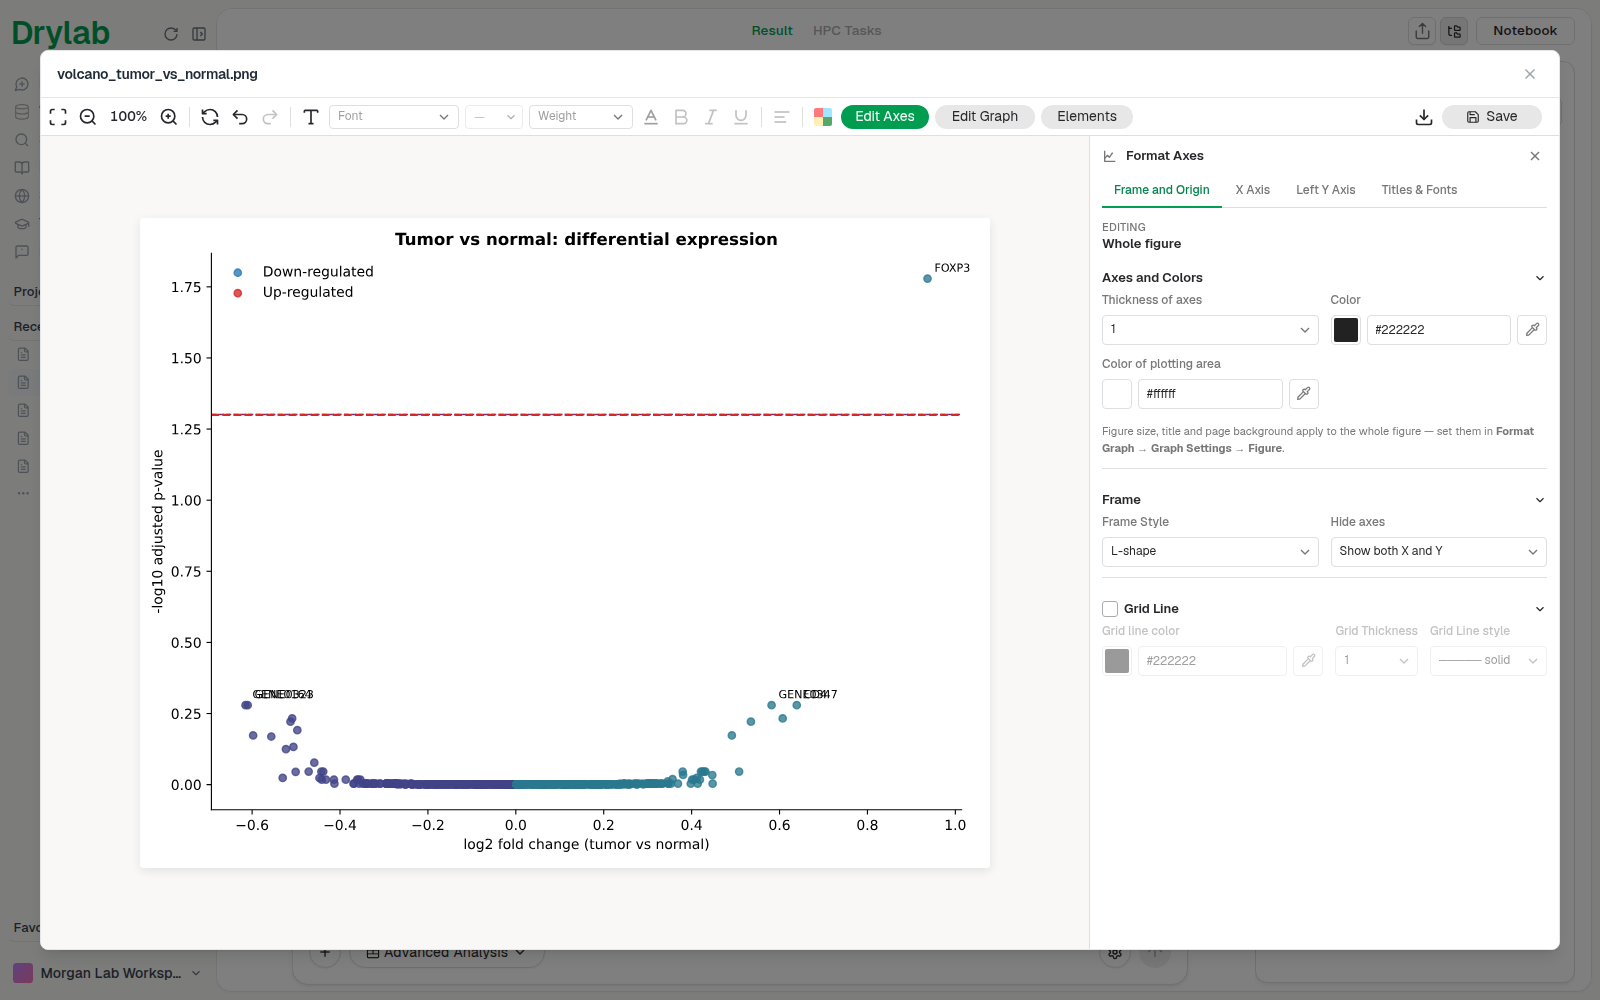This screenshot has height=1000, width=1600.
Task: Select the Frame and Origin tab
Action: (1162, 190)
